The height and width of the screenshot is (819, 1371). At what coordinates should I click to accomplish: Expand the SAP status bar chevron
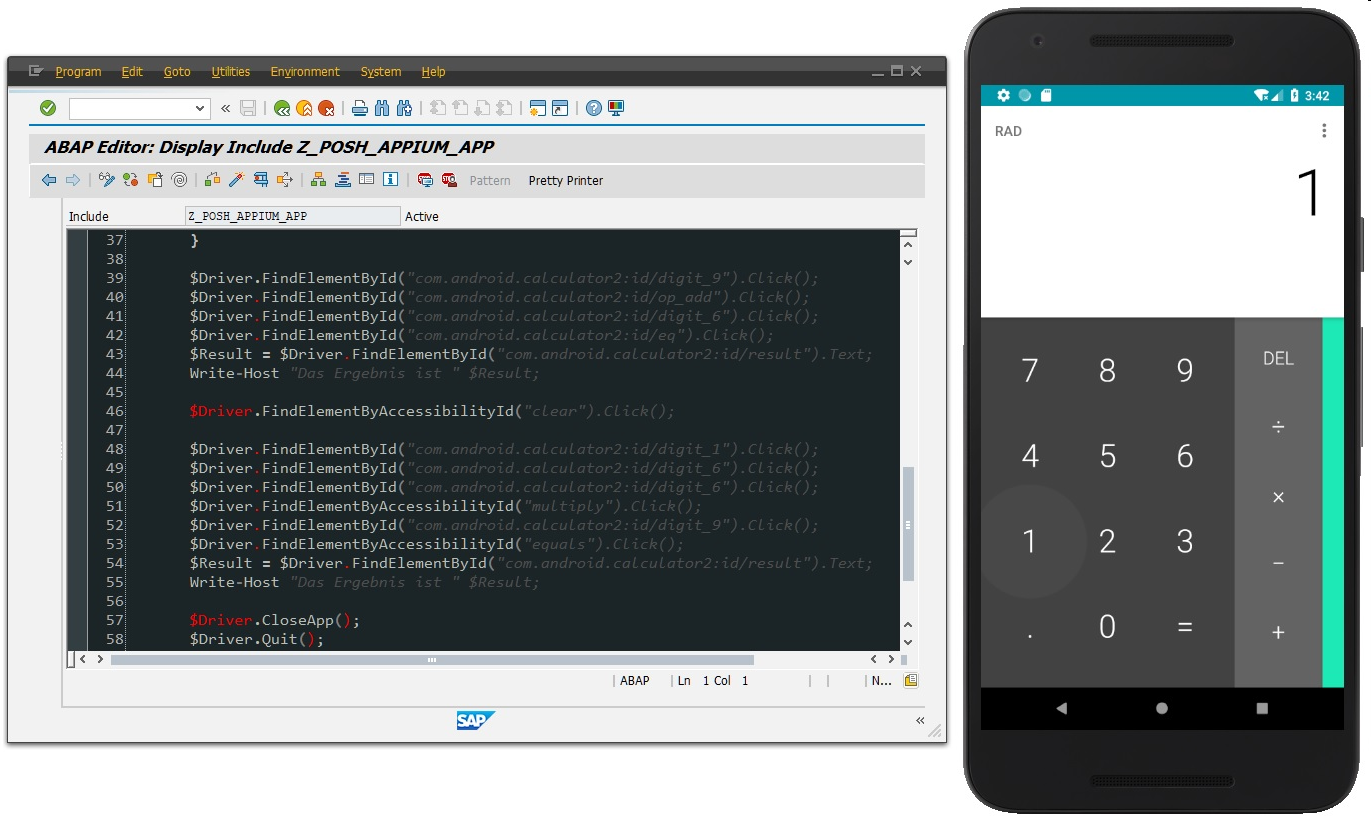tap(920, 720)
